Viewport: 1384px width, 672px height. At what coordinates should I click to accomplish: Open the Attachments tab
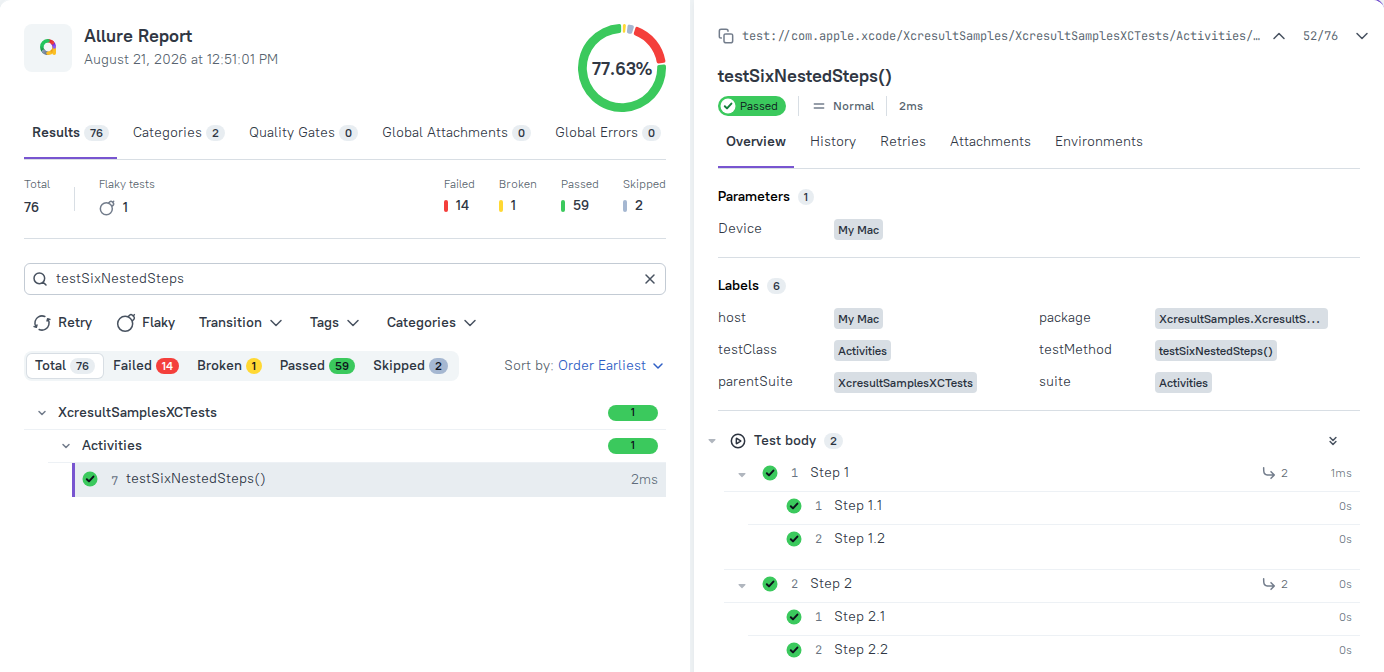[990, 142]
